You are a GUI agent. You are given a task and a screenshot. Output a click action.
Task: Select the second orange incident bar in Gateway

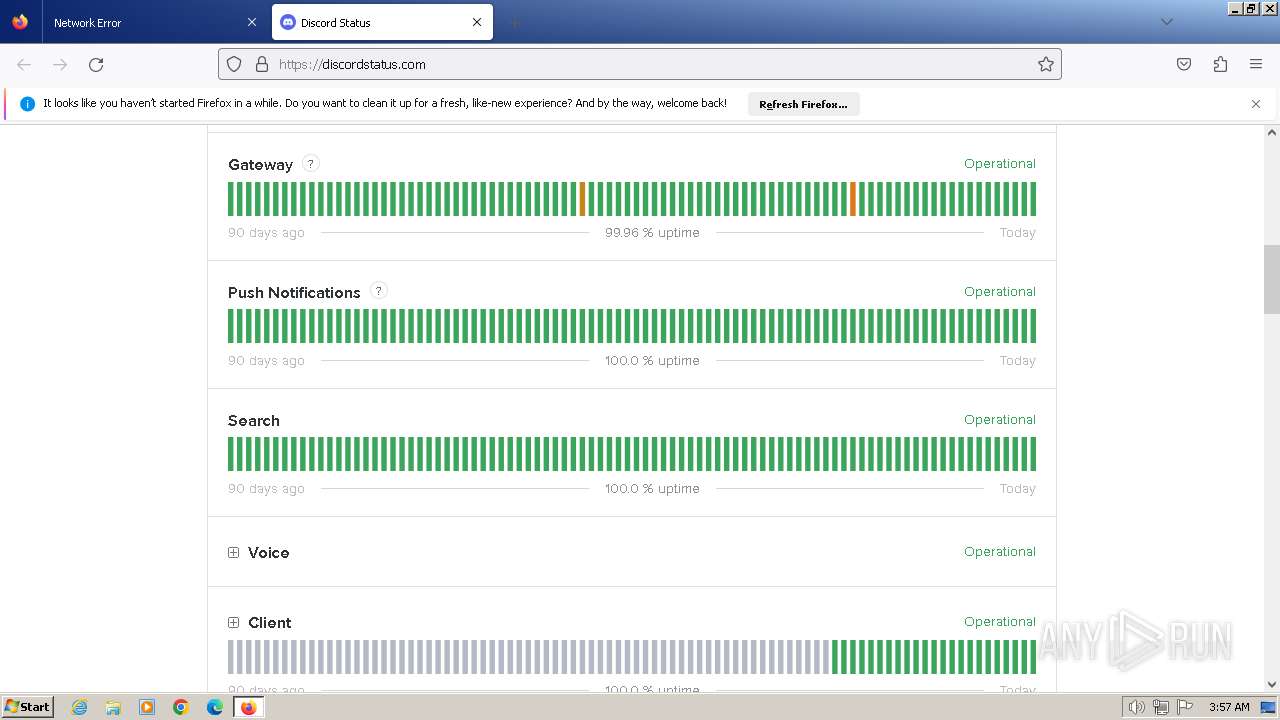pyautogui.click(x=853, y=198)
